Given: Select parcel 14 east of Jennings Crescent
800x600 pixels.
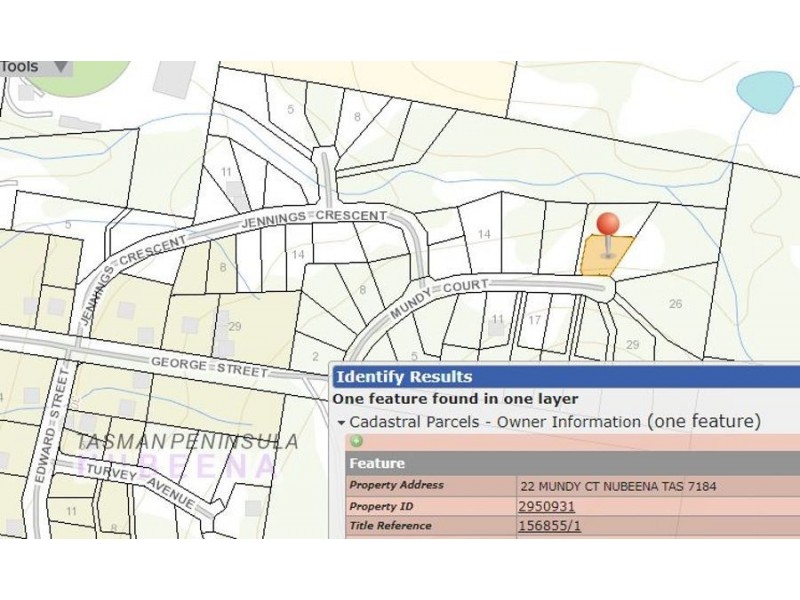Looking at the screenshot, I should click(483, 234).
